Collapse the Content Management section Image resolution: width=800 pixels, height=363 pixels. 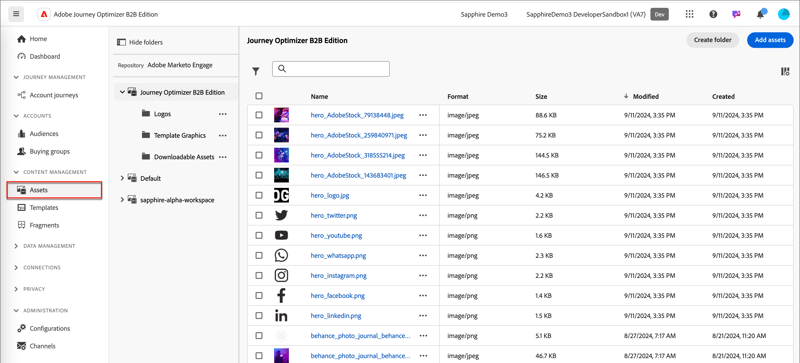click(x=16, y=172)
